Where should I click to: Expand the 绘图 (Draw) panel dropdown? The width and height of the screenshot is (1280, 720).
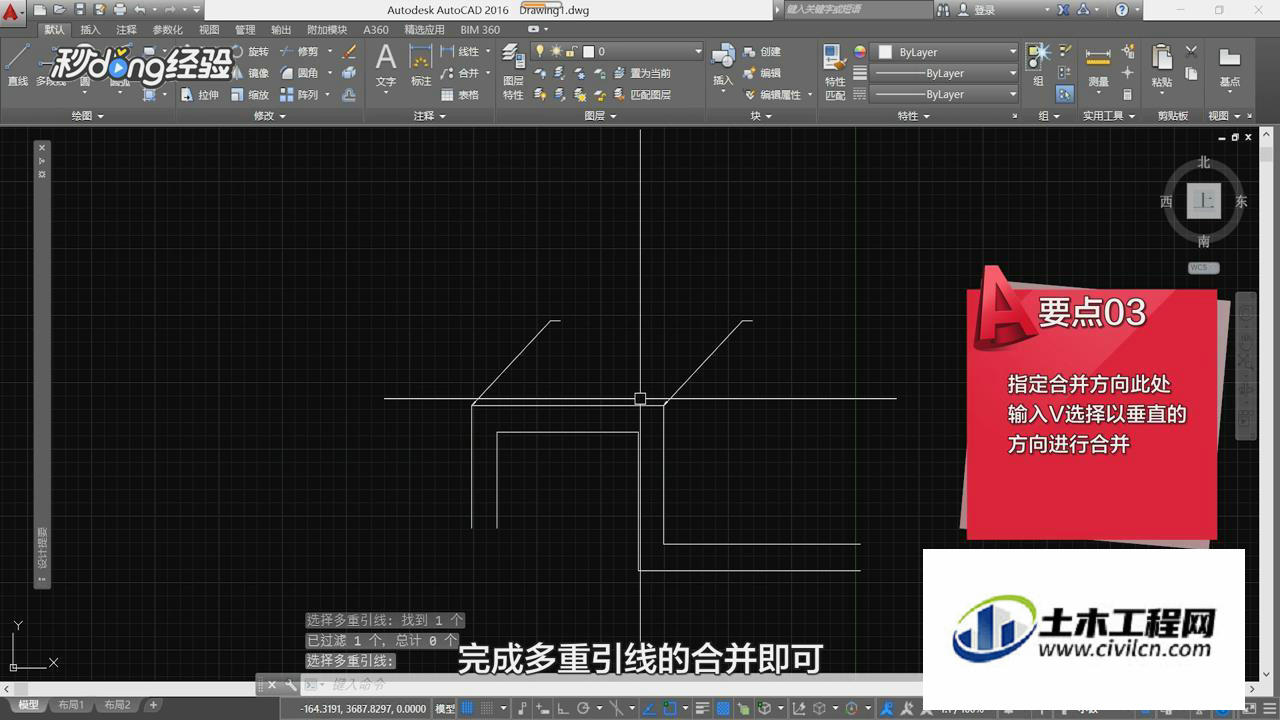pyautogui.click(x=88, y=116)
